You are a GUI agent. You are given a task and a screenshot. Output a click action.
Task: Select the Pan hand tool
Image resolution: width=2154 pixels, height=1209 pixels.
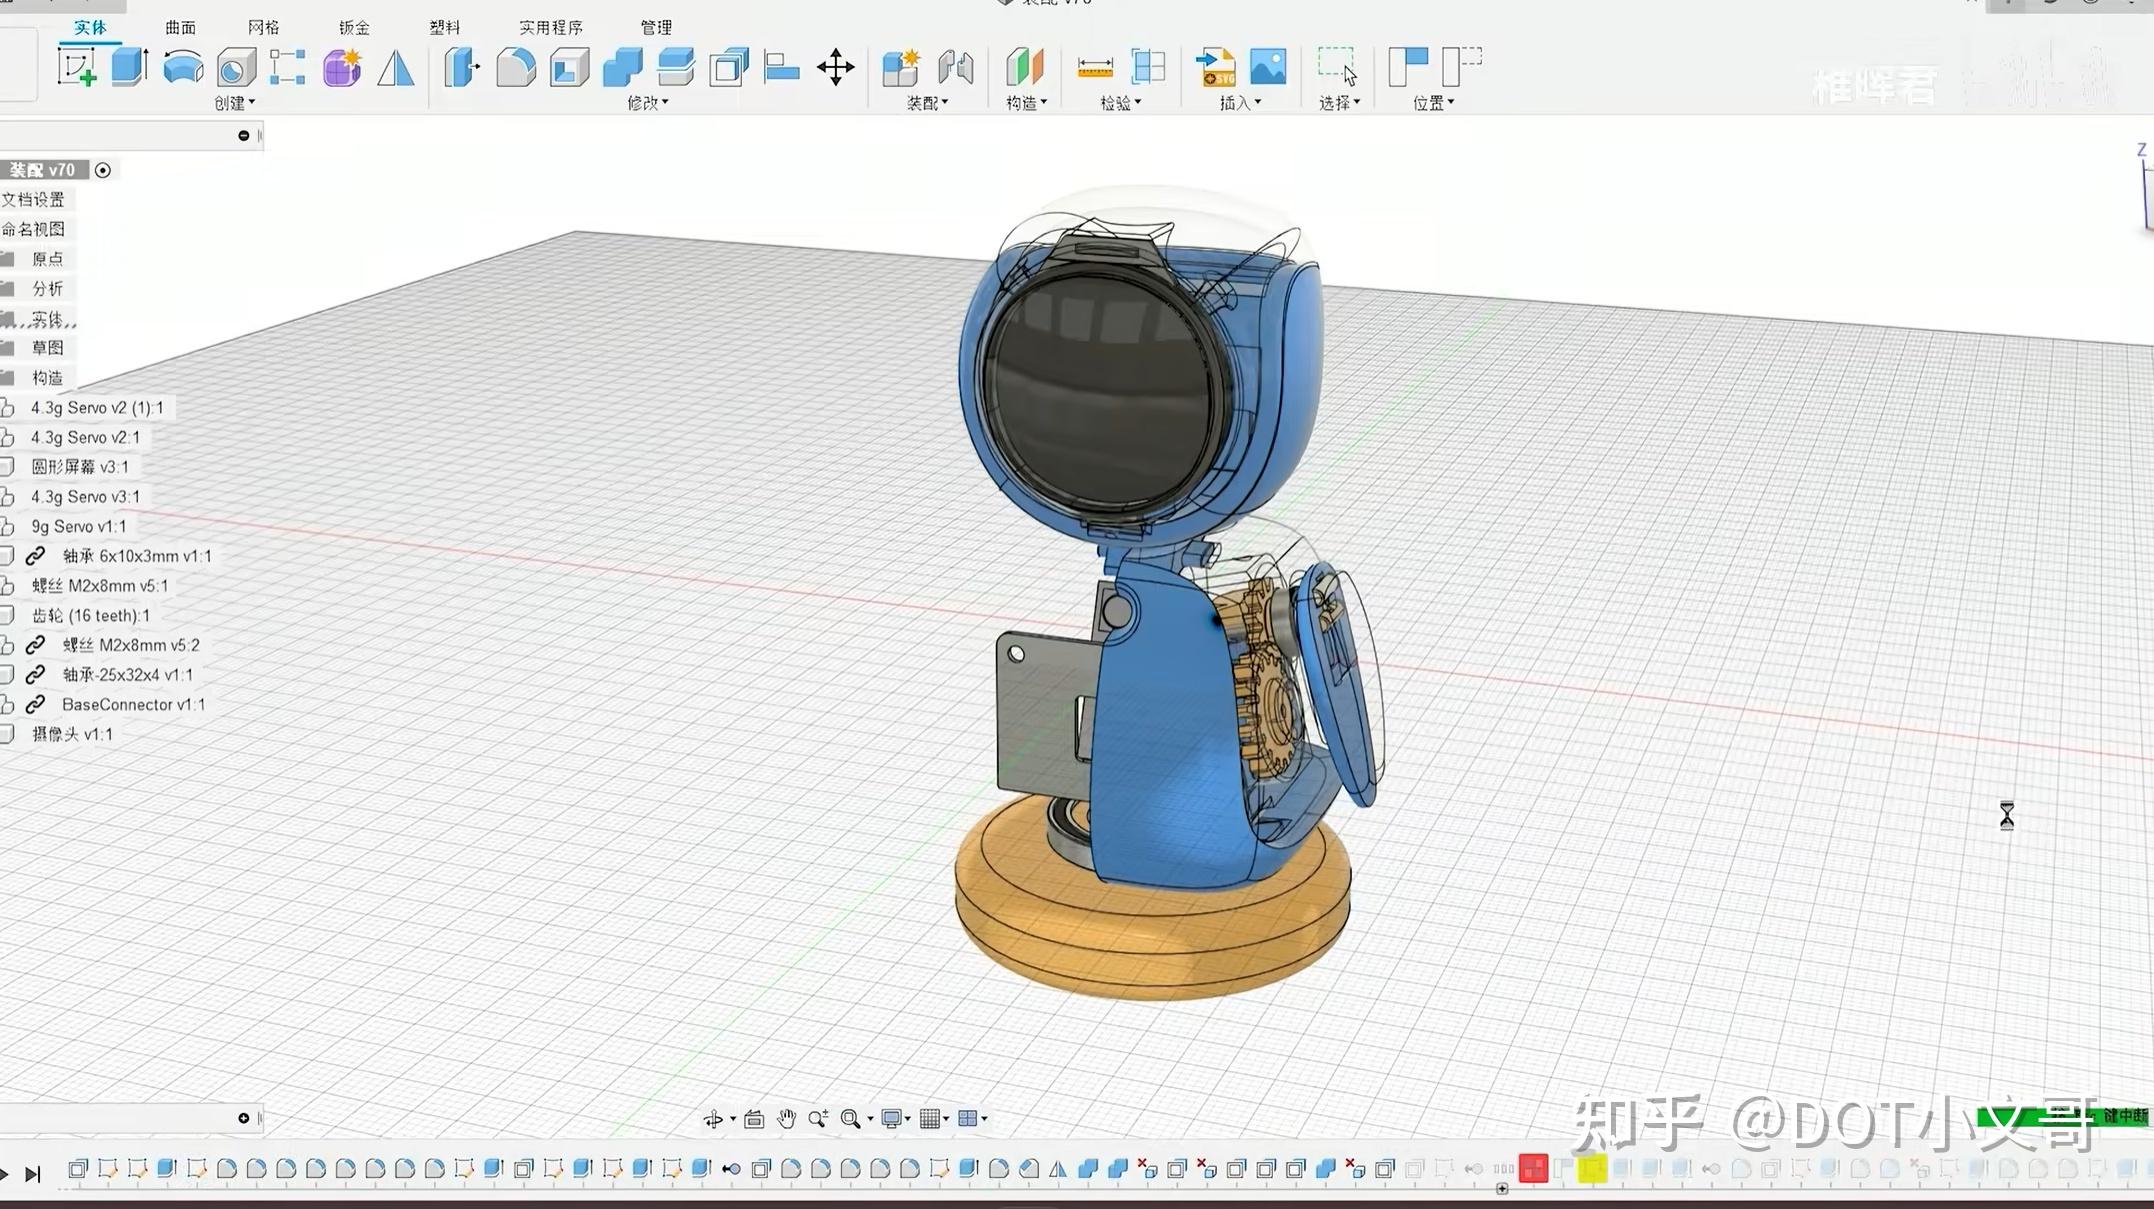click(x=787, y=1119)
